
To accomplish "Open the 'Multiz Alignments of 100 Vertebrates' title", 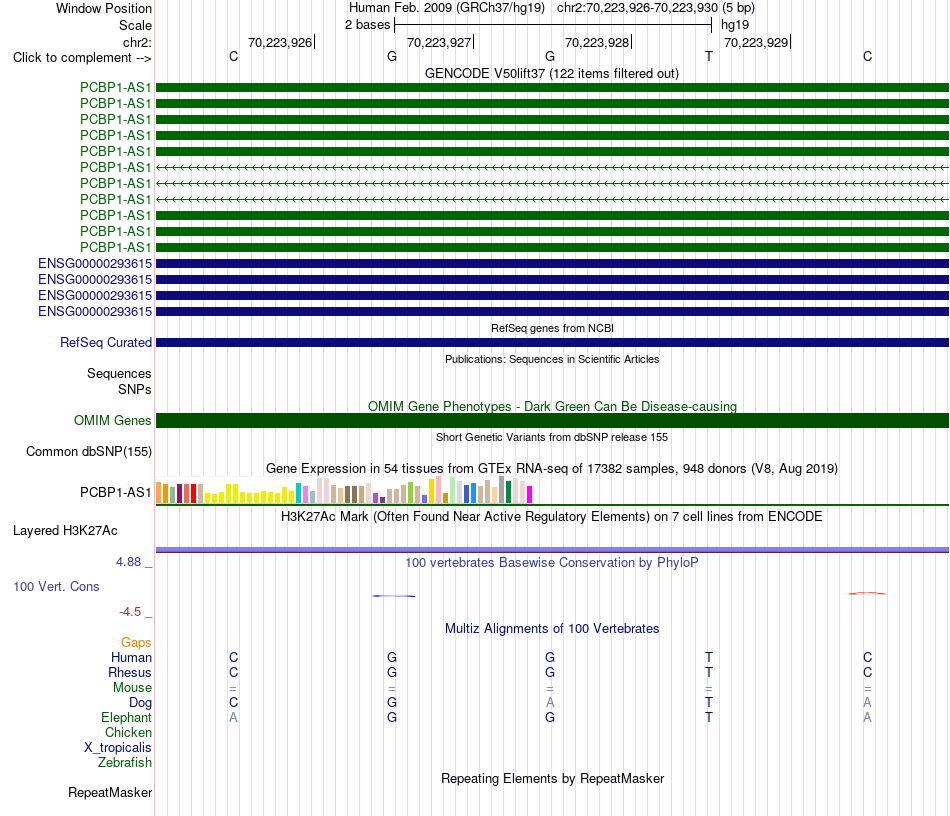I will tap(552, 629).
